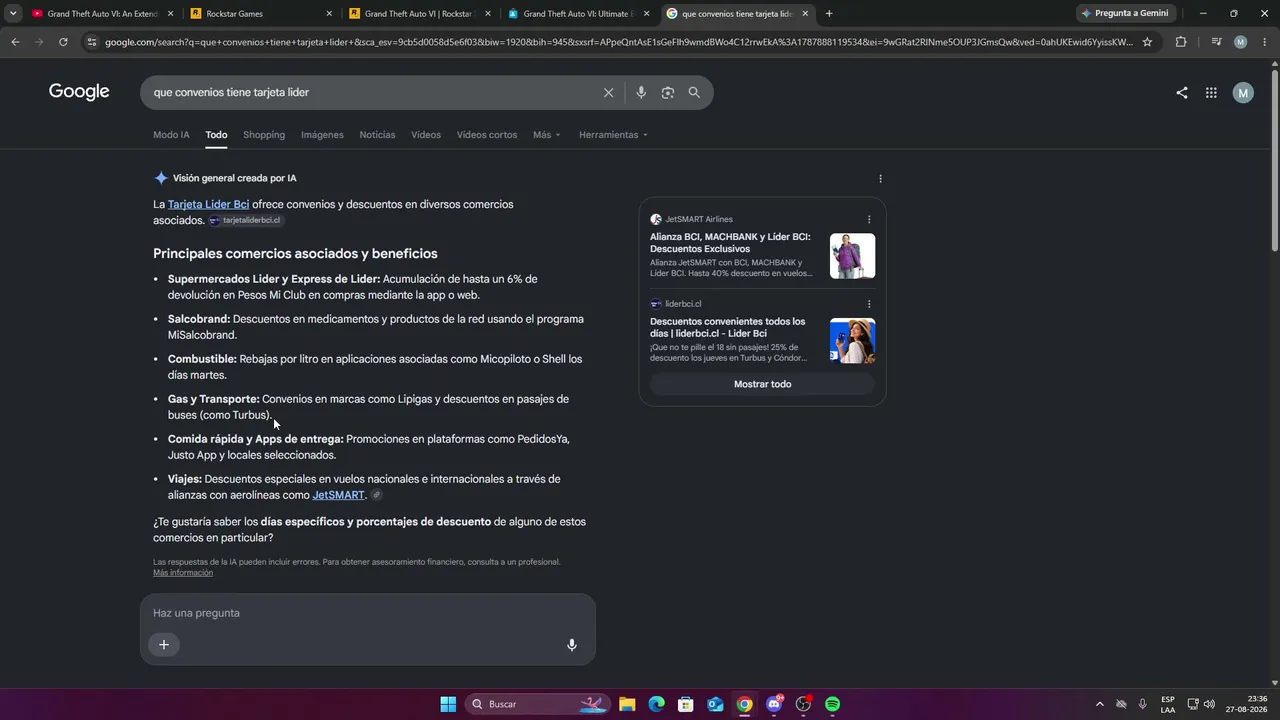Switch to Grand Theft Auto VI: Ultimate tab

(x=578, y=14)
